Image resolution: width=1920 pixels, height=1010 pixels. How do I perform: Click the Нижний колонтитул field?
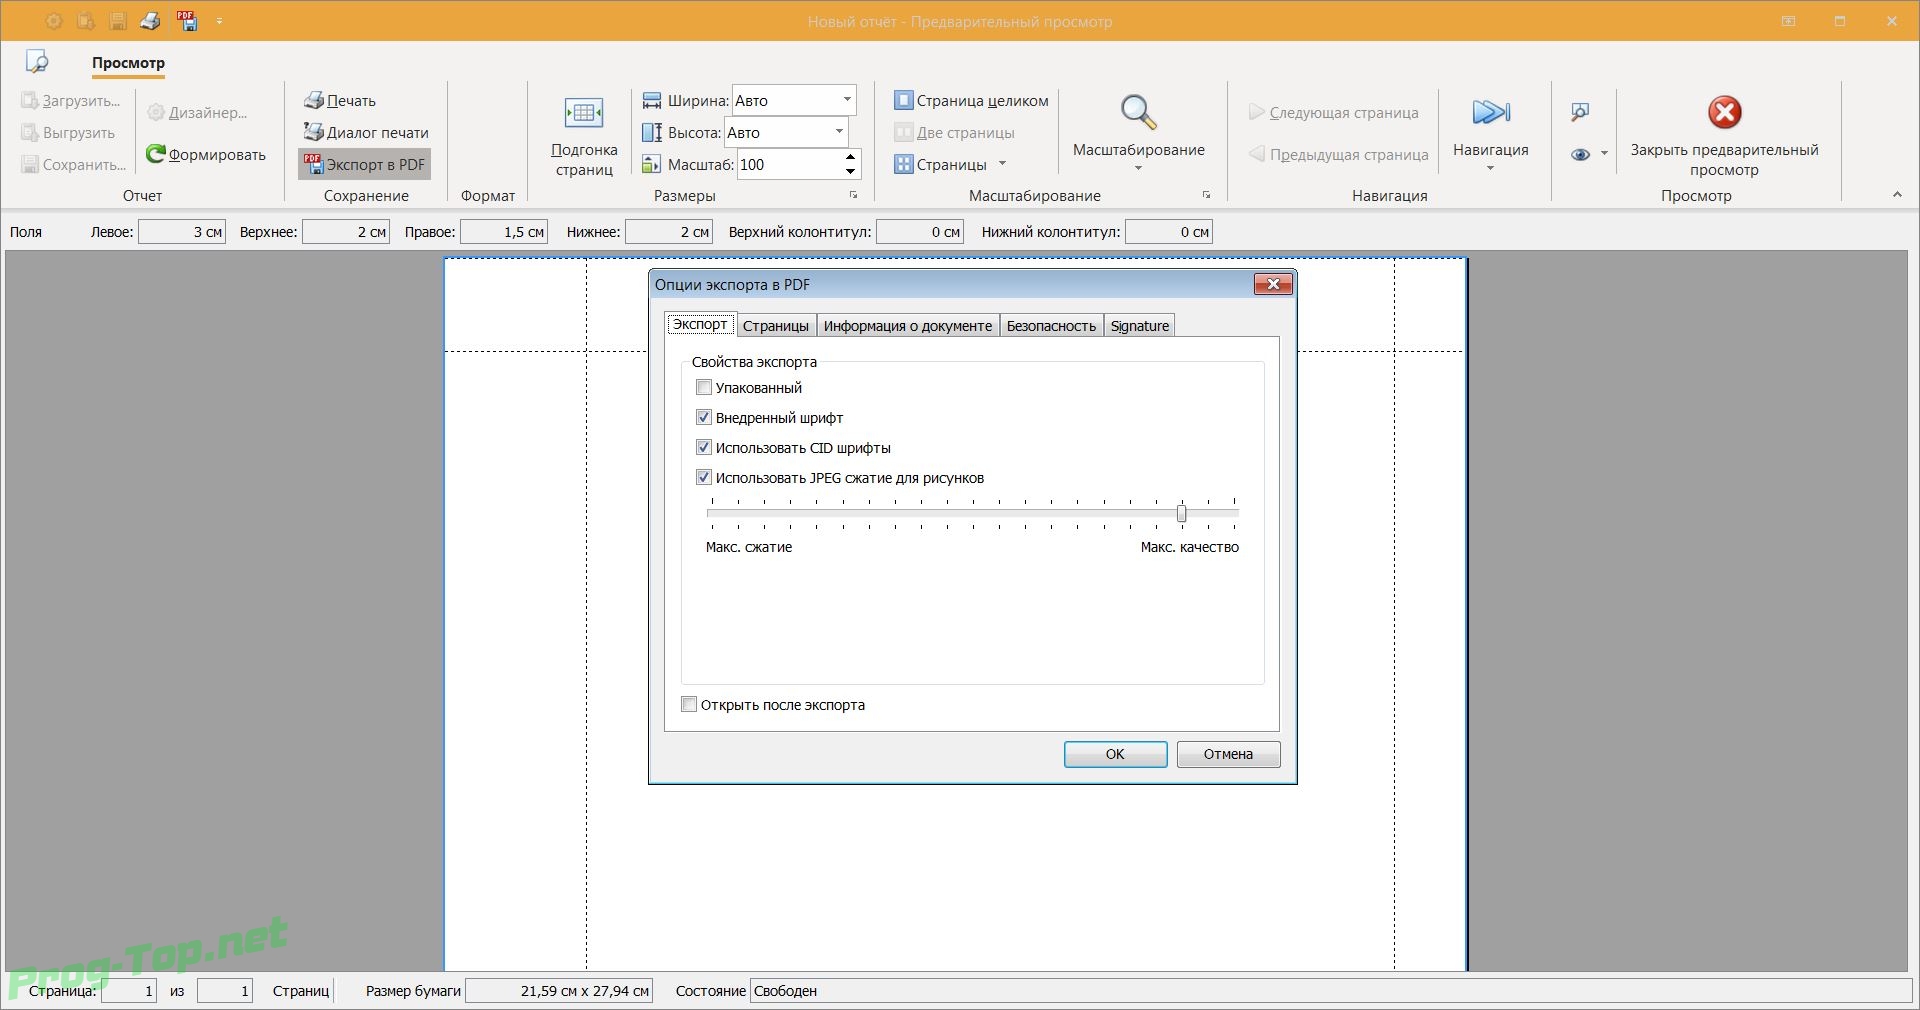click(x=1169, y=232)
